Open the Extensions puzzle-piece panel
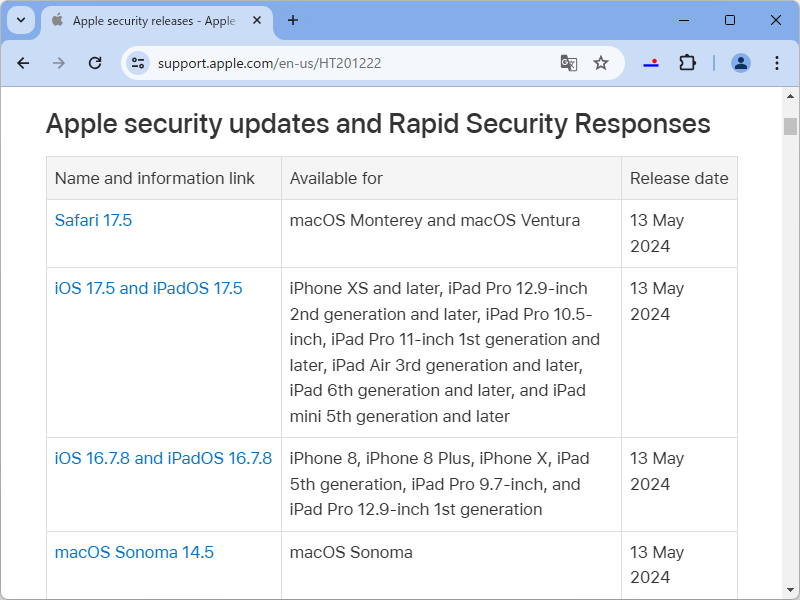The width and height of the screenshot is (800, 600). [x=687, y=62]
